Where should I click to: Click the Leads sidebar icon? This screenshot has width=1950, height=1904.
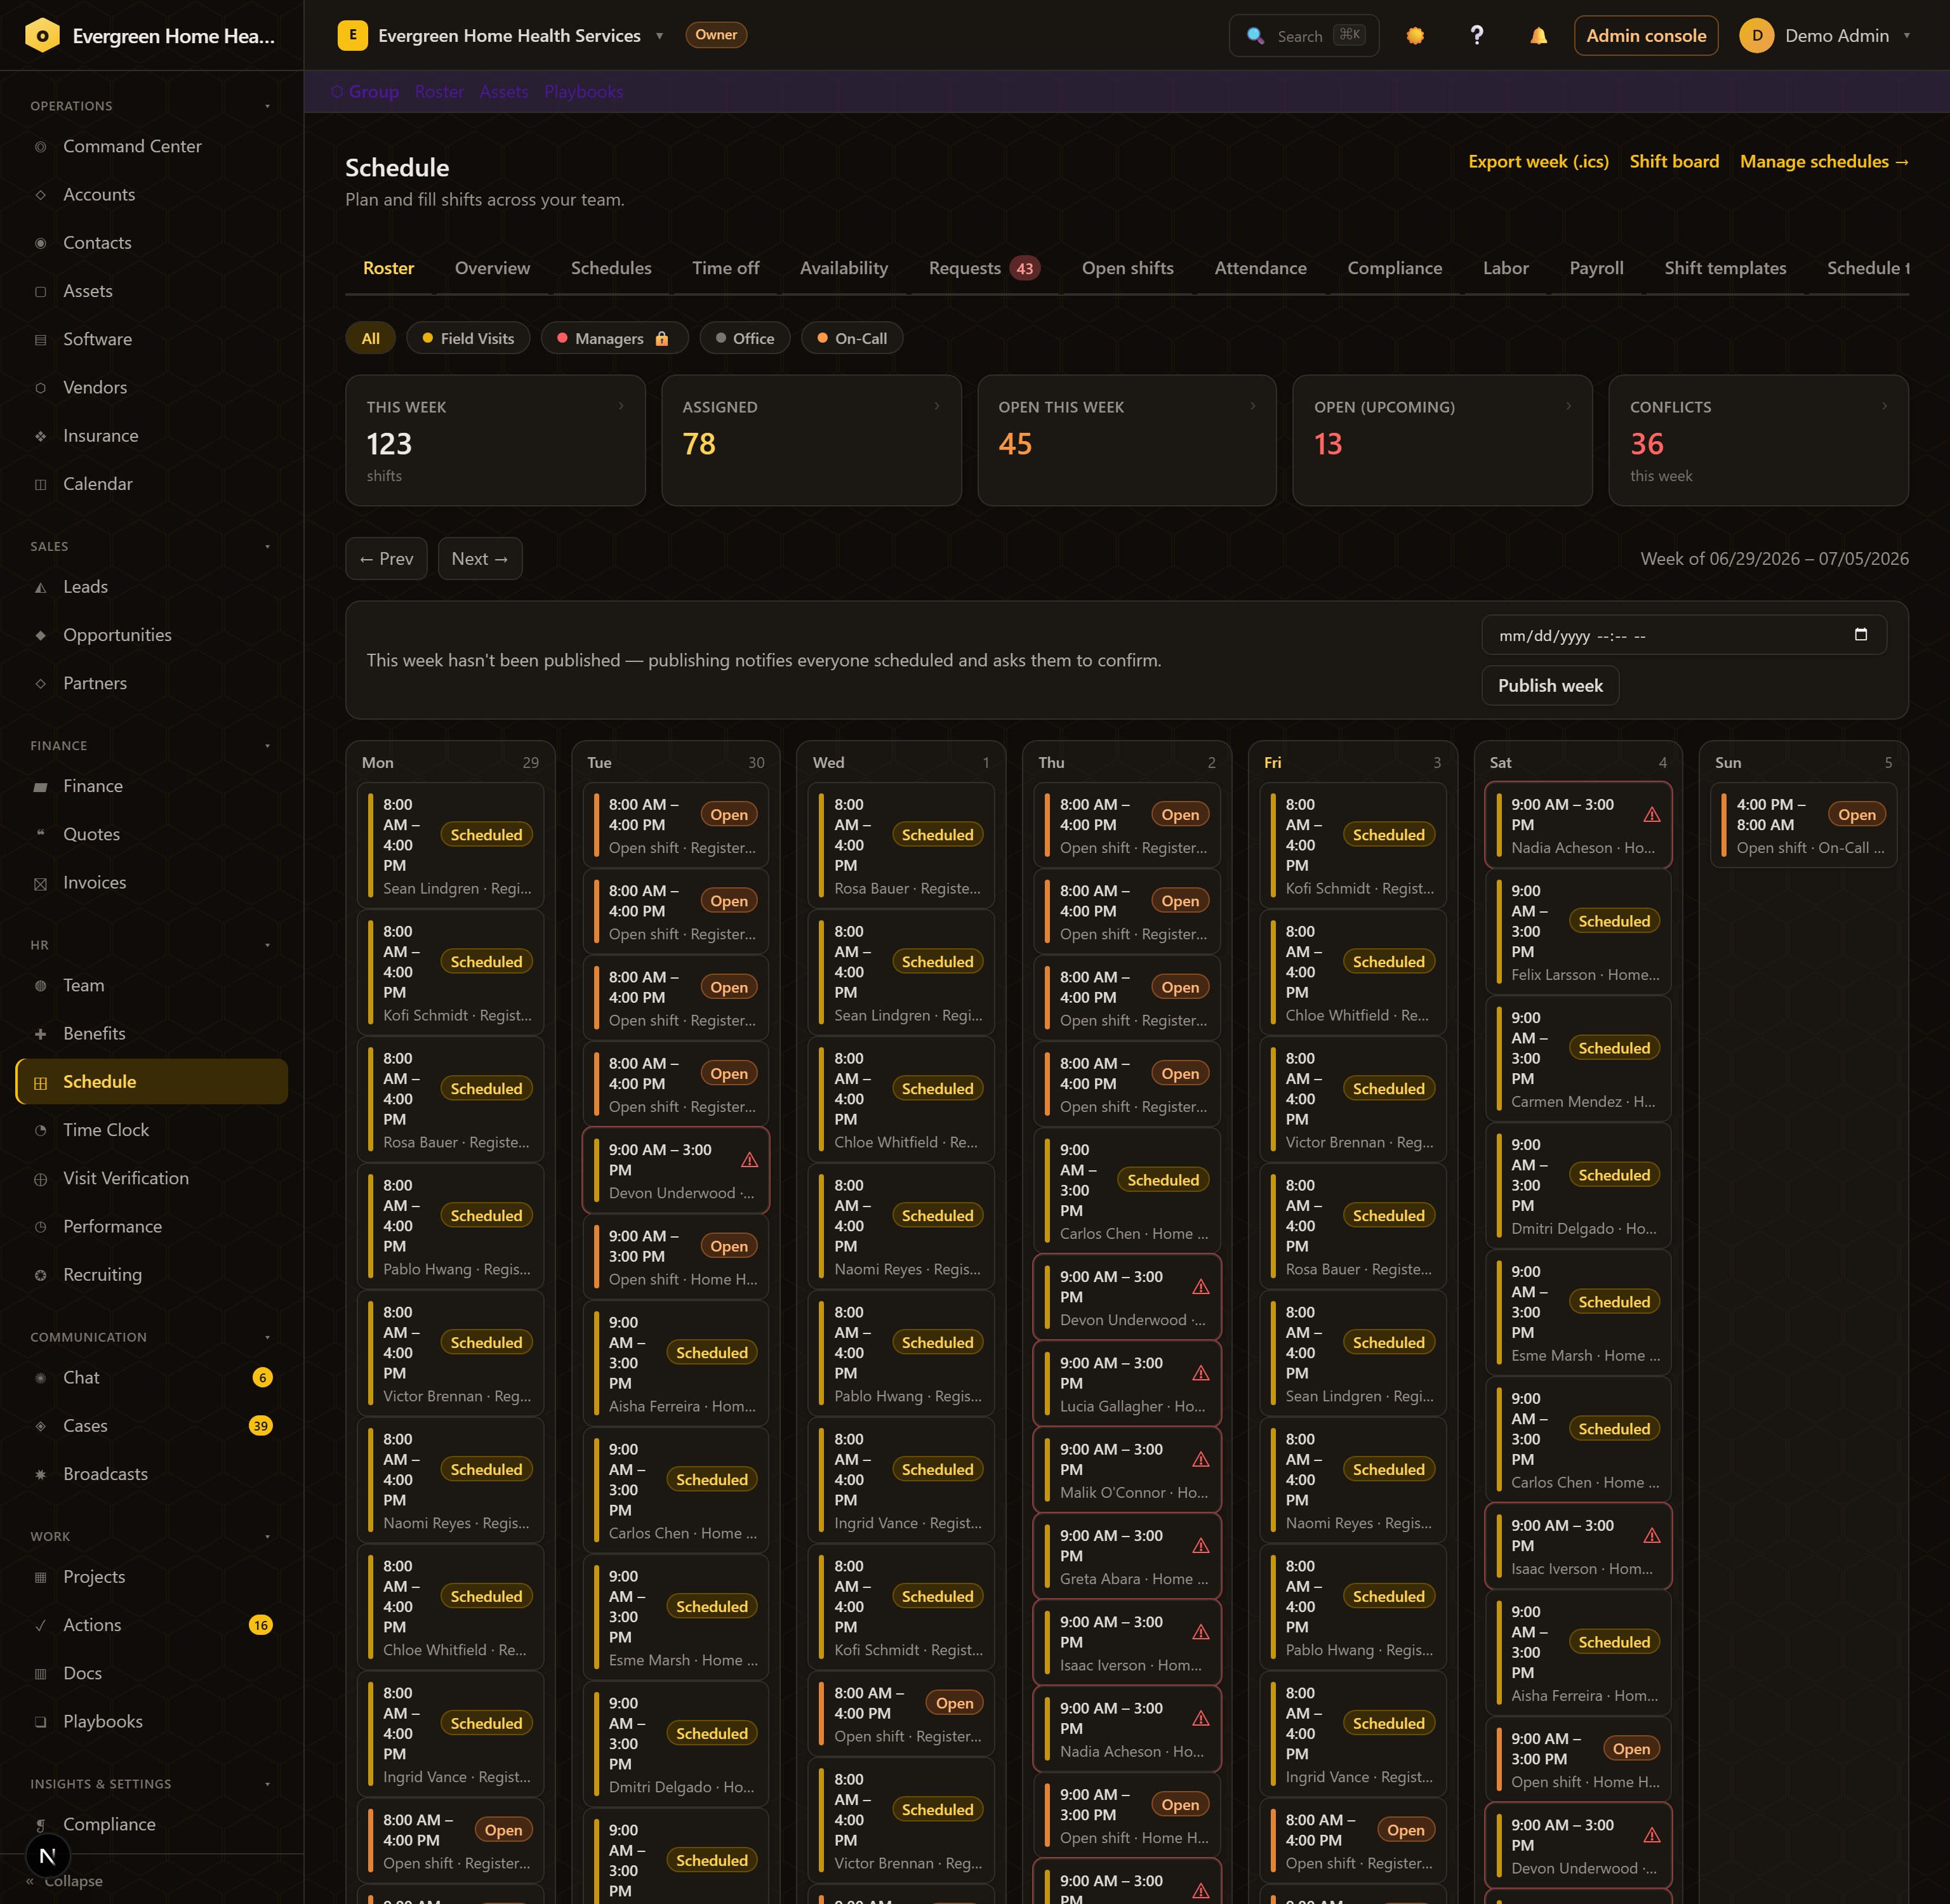(x=40, y=587)
